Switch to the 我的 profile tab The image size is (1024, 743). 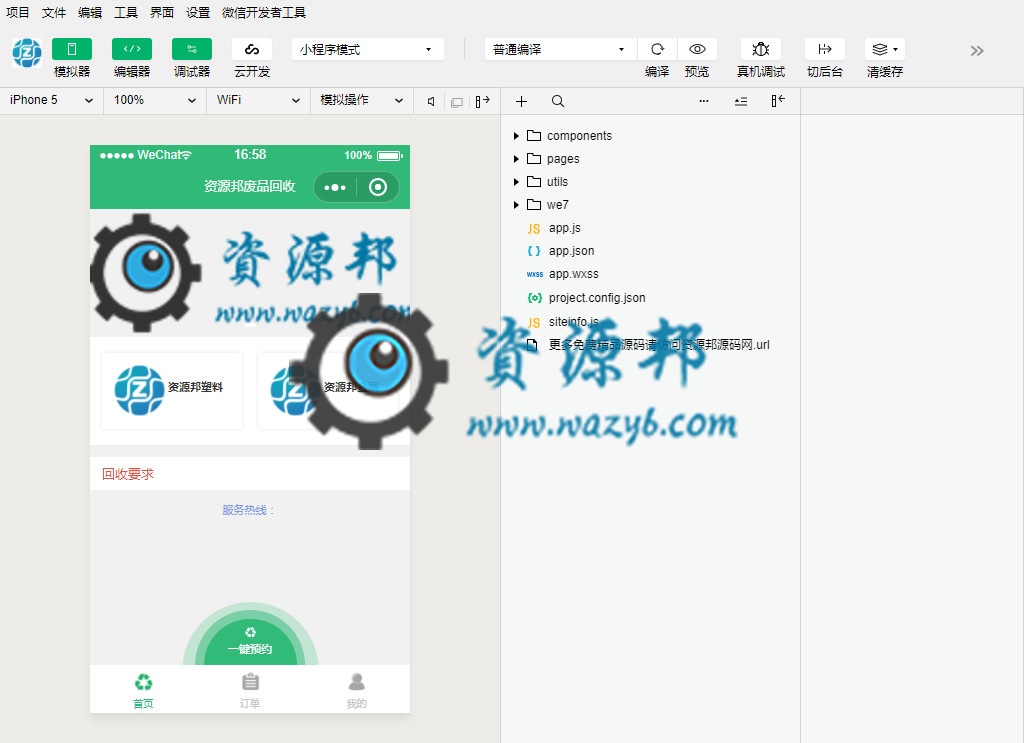click(x=357, y=690)
